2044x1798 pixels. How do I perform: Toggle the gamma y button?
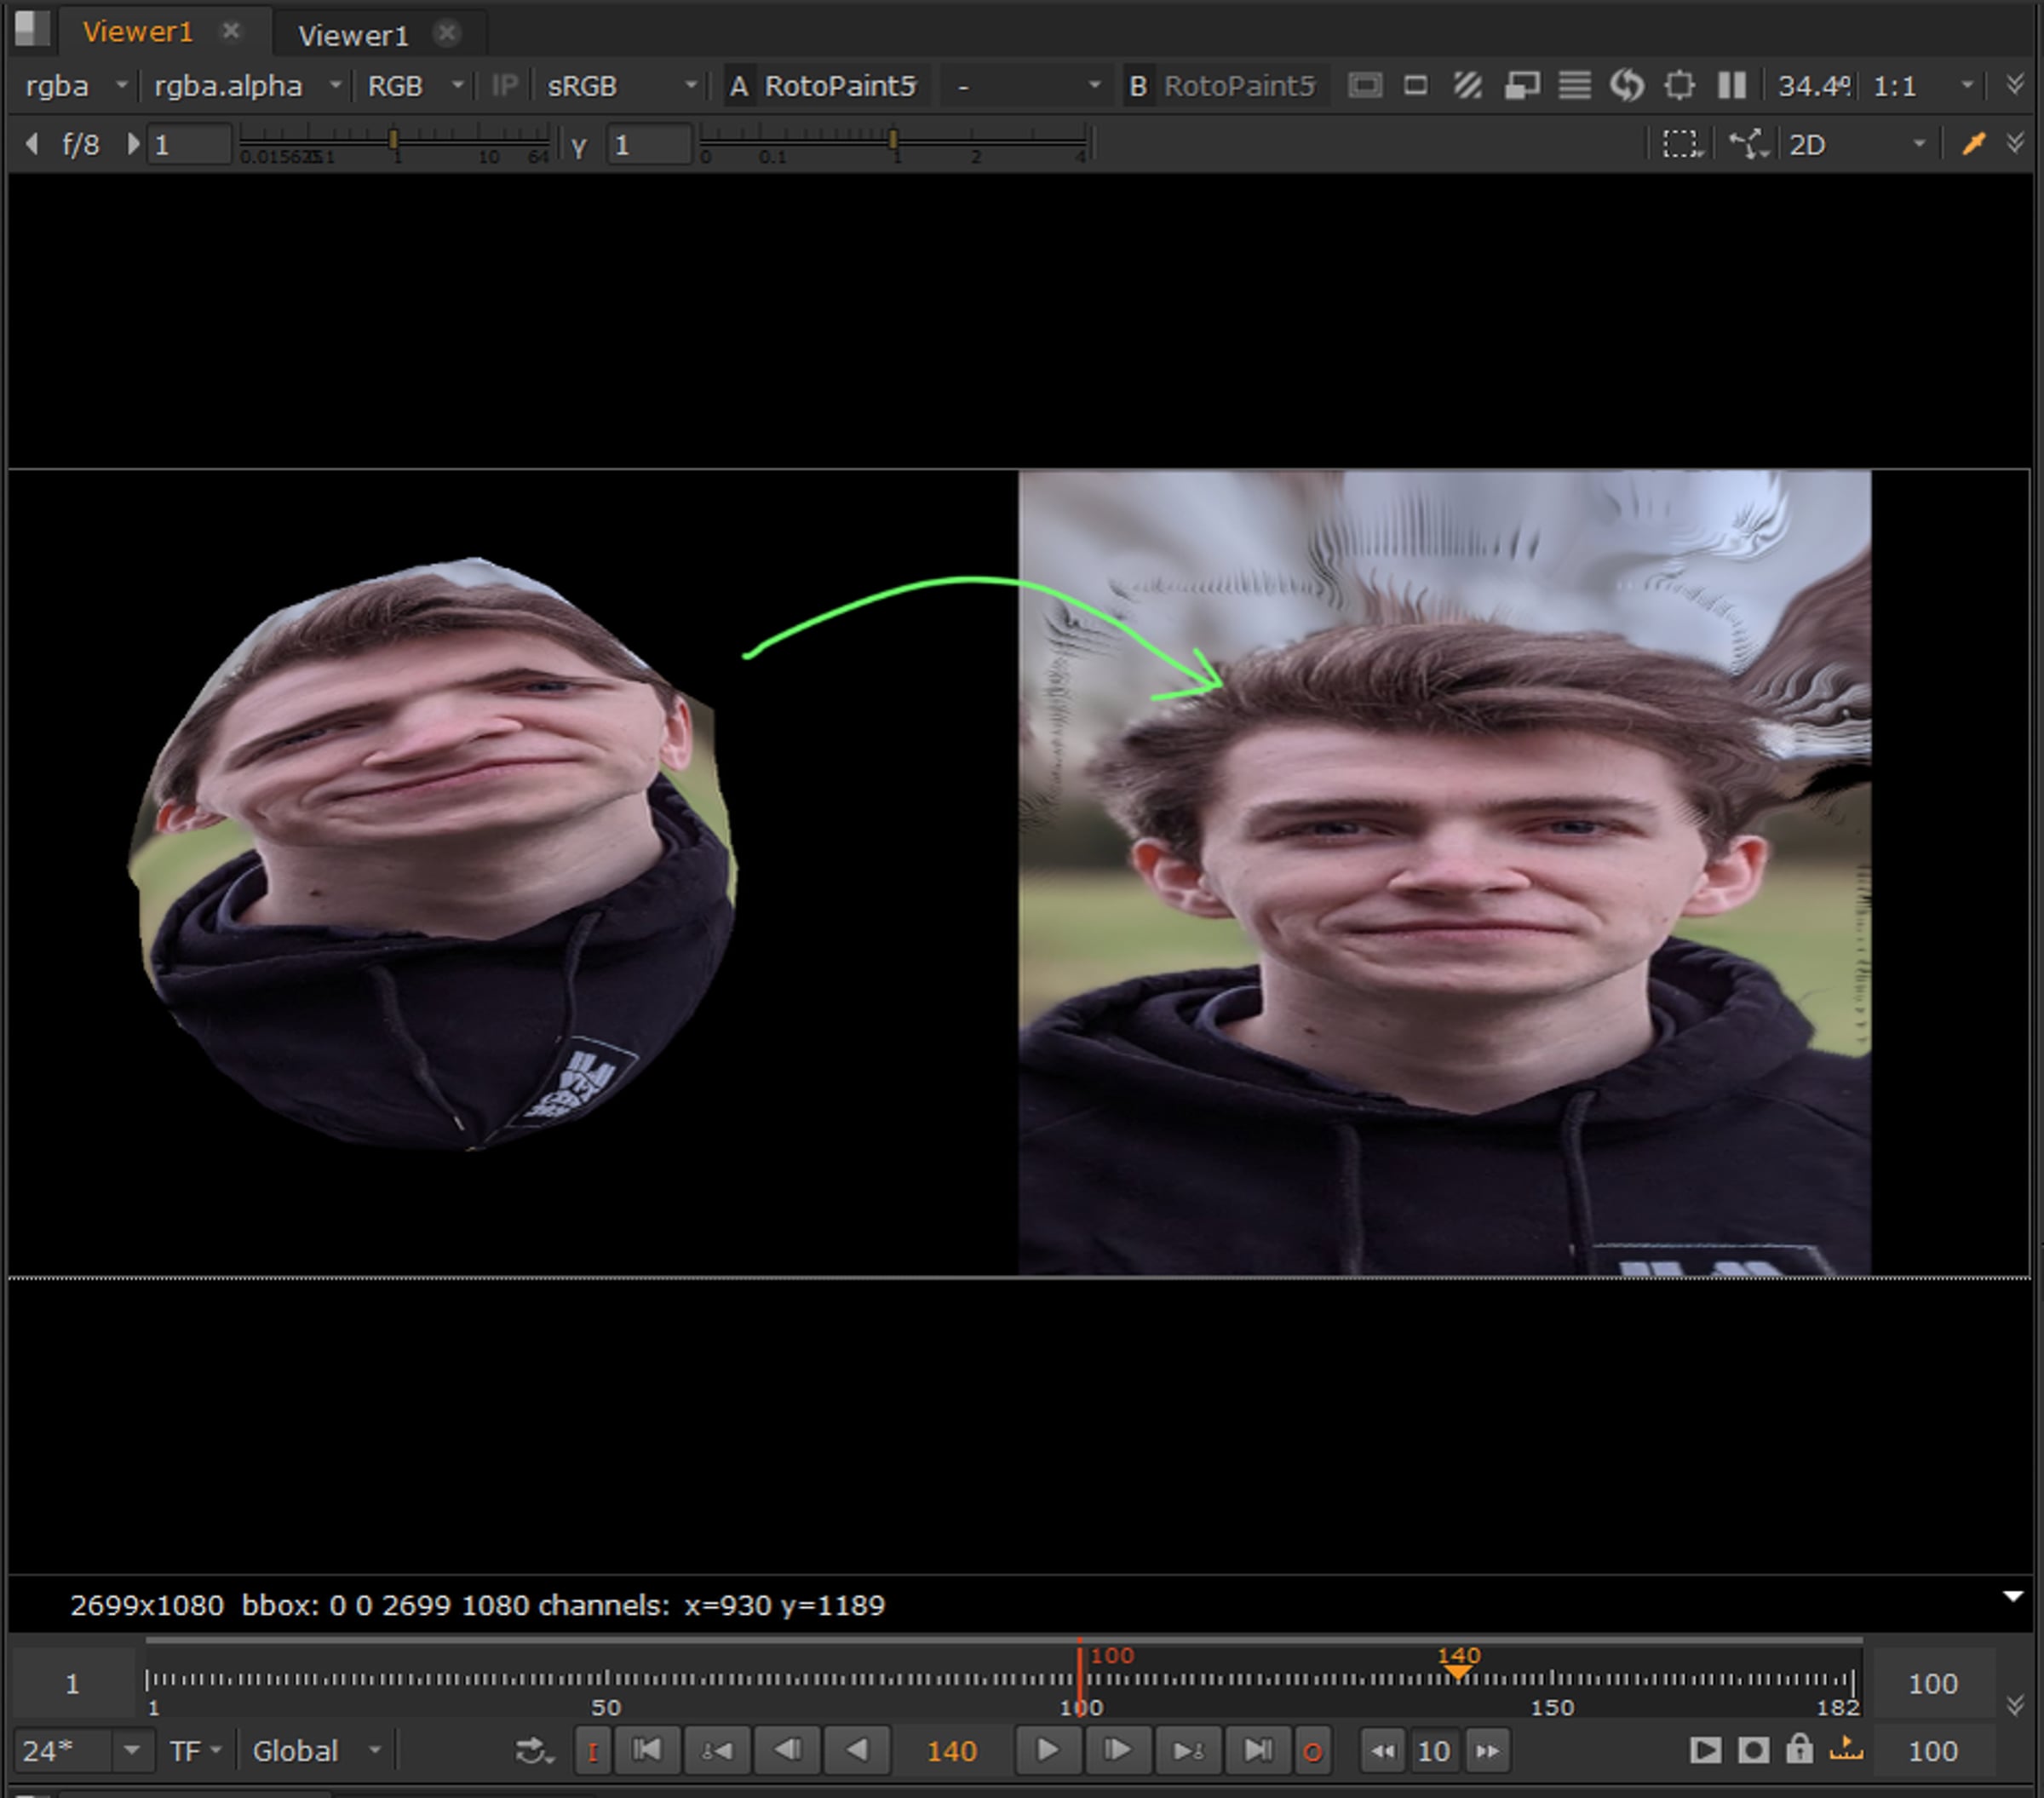pos(579,146)
